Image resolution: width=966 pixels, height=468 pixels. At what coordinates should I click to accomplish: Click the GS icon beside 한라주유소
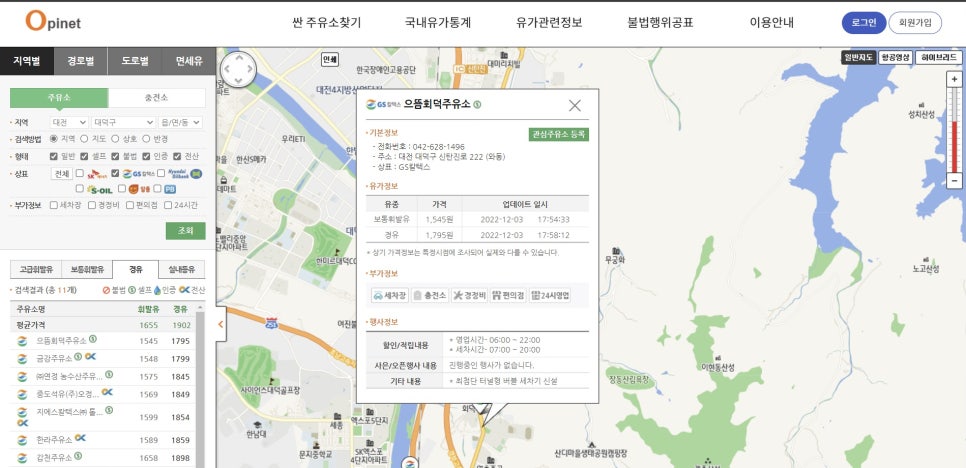coord(22,440)
